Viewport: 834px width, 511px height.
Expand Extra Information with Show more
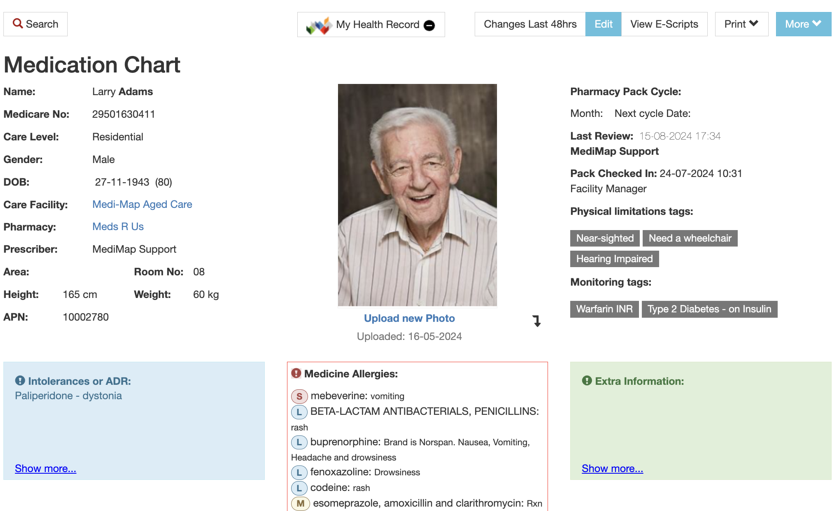[x=612, y=468]
